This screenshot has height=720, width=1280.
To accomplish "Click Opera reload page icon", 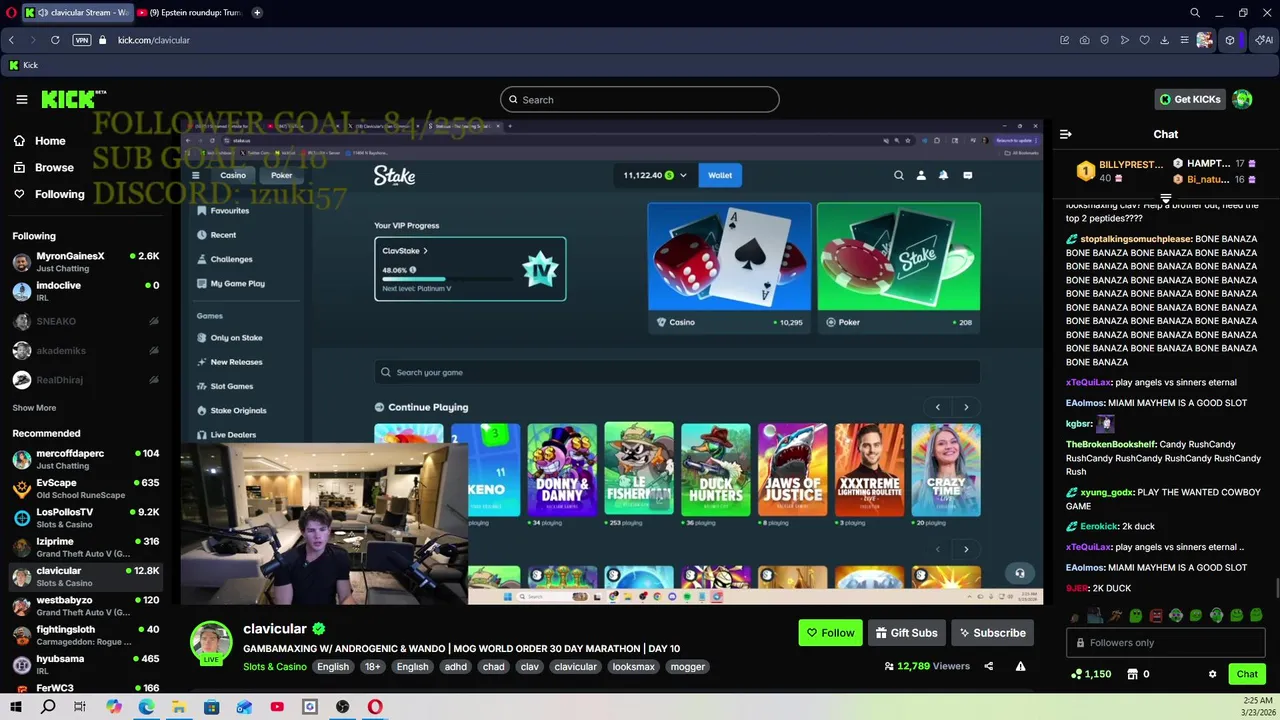I will coord(55,40).
